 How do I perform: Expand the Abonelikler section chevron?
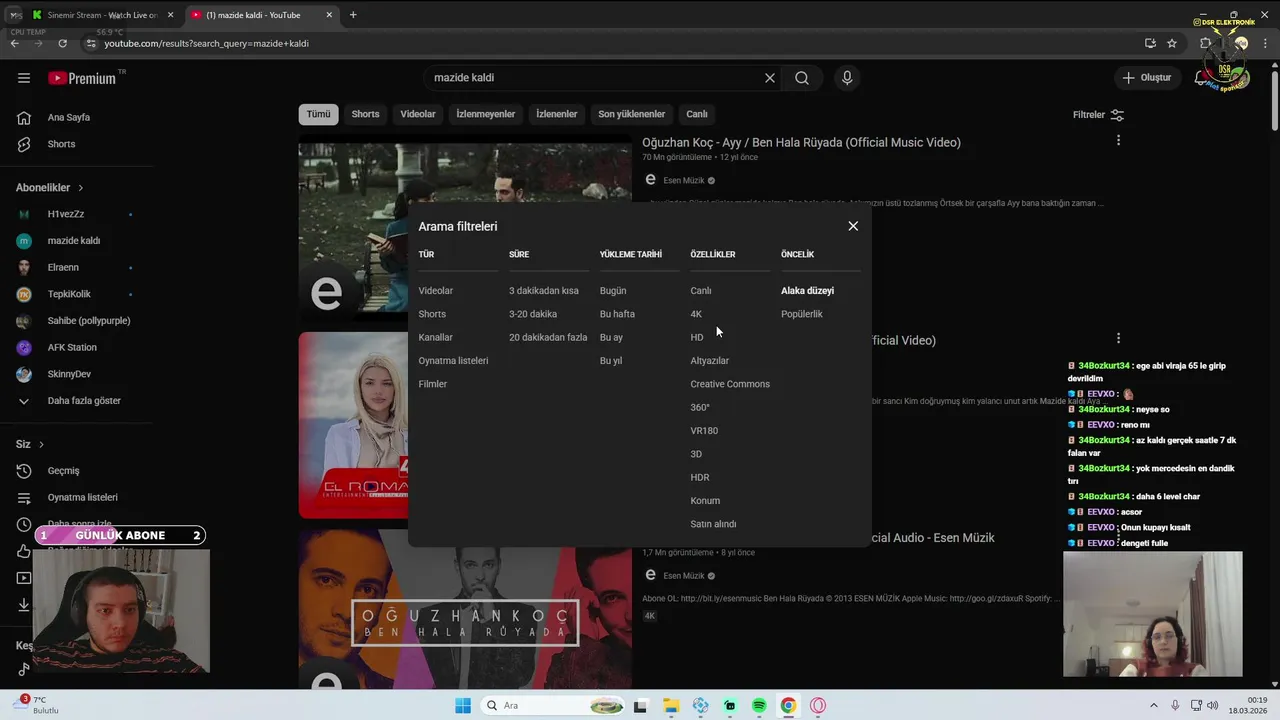point(81,188)
